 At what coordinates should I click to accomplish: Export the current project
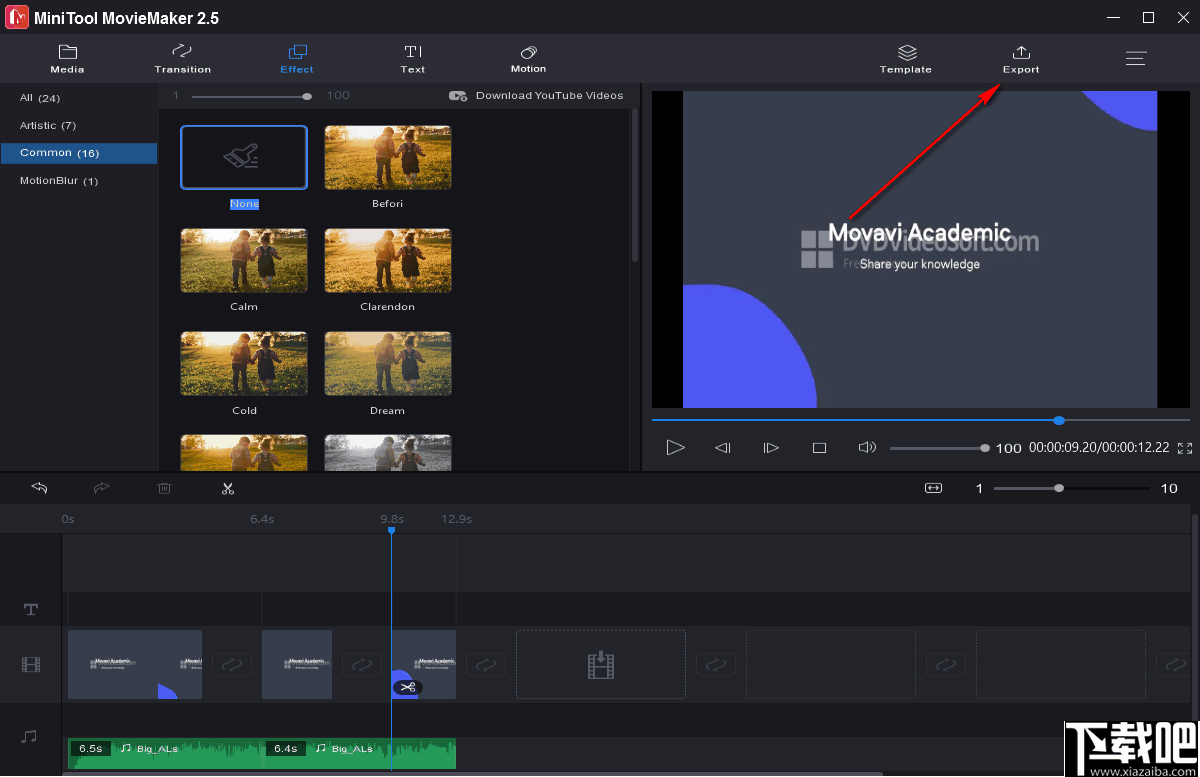(x=1020, y=58)
